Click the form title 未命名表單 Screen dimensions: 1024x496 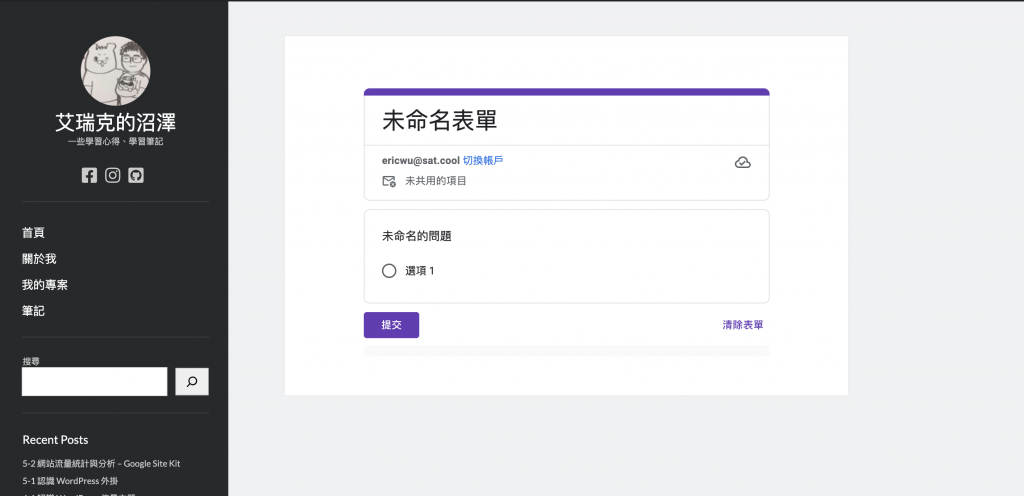[x=440, y=121]
